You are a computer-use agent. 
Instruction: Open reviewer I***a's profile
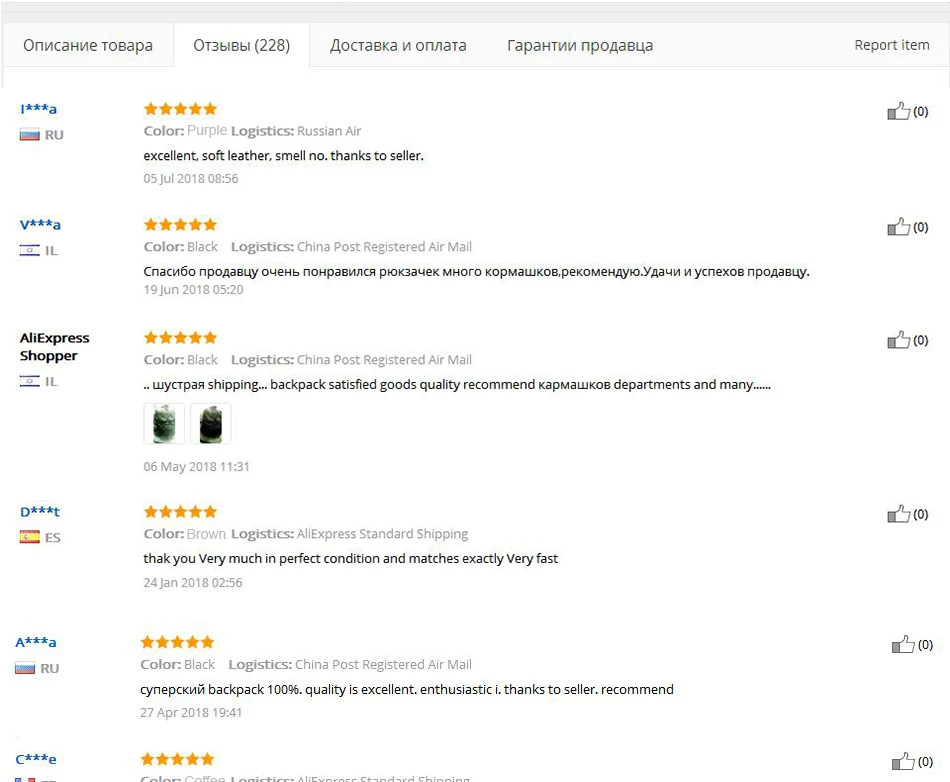38,109
